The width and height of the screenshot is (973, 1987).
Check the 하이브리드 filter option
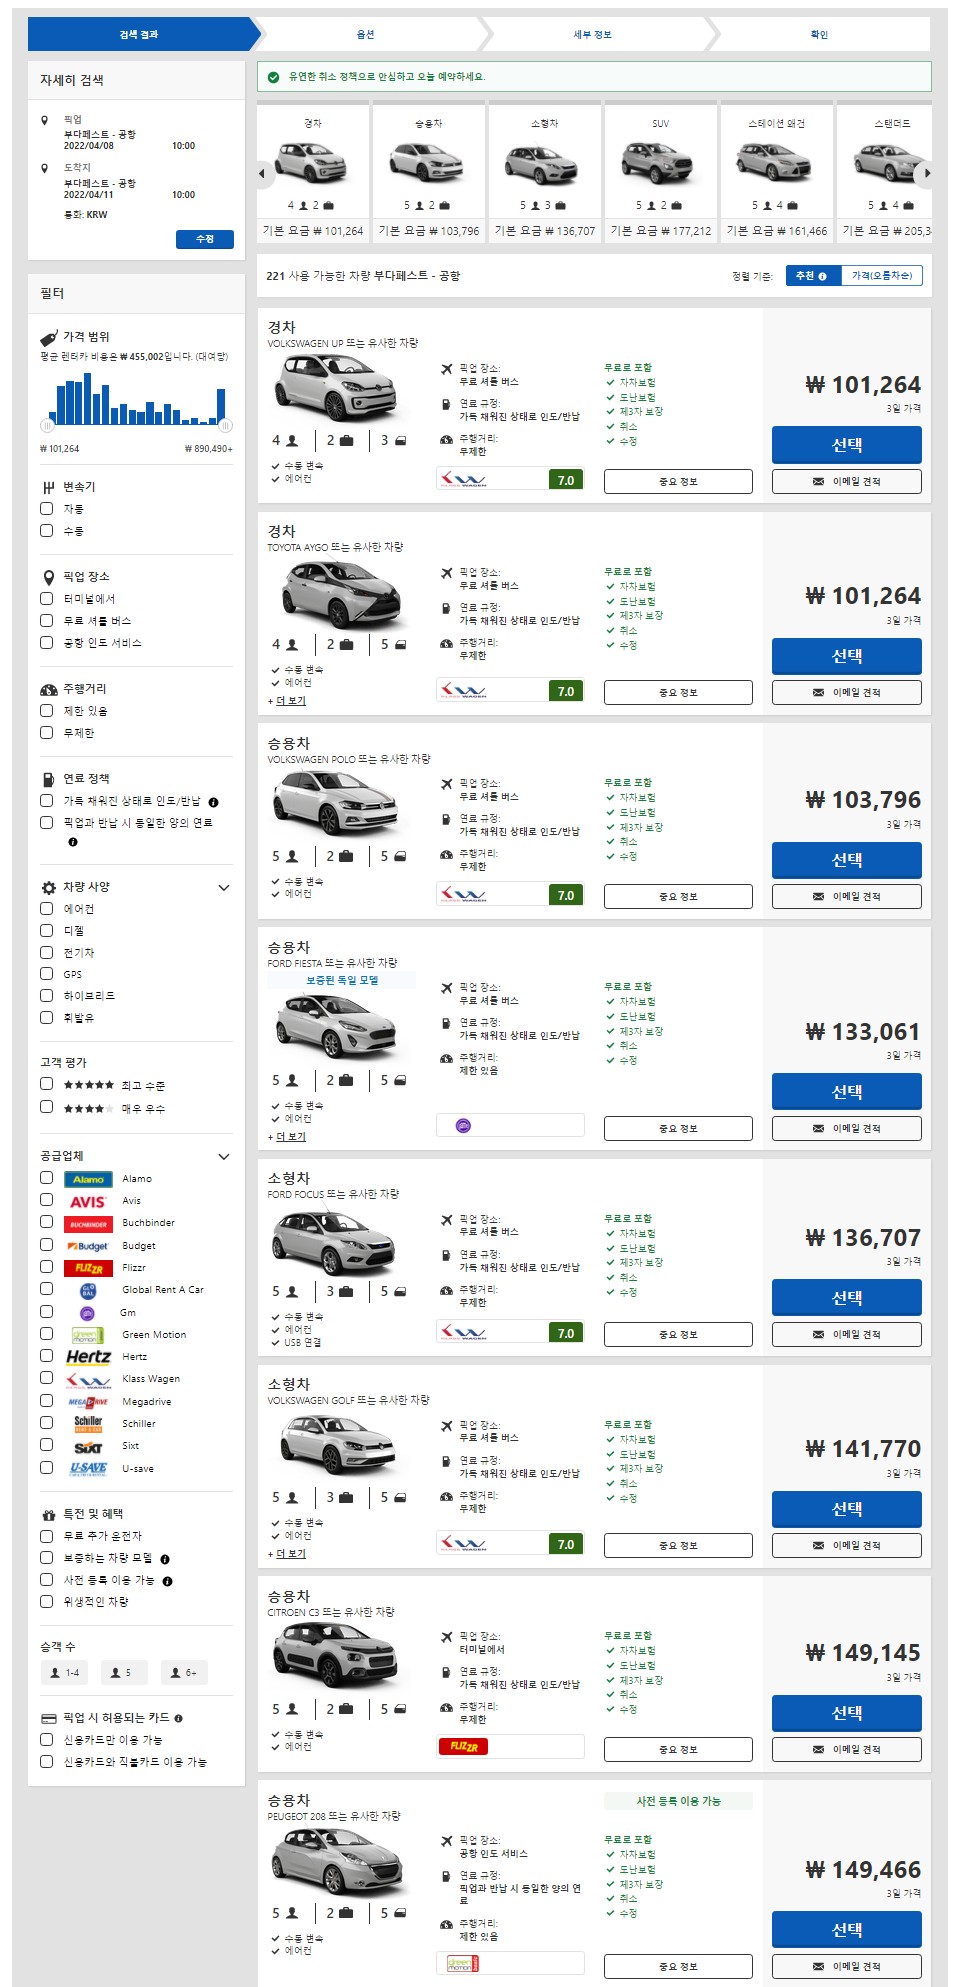coord(46,995)
